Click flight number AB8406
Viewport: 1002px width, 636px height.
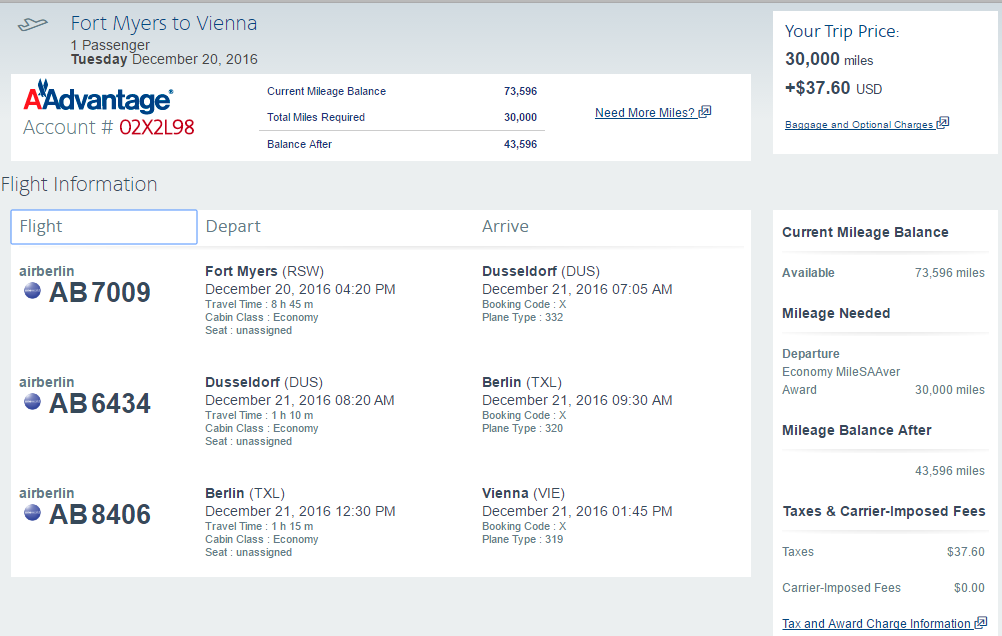tap(100, 514)
